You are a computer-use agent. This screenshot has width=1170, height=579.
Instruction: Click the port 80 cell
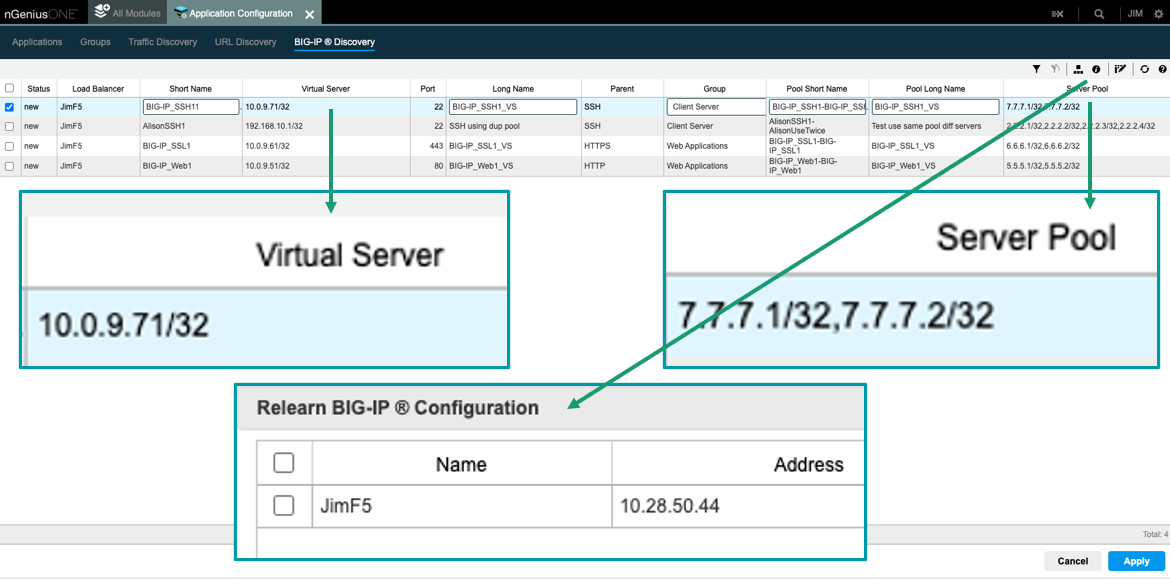tap(428, 166)
